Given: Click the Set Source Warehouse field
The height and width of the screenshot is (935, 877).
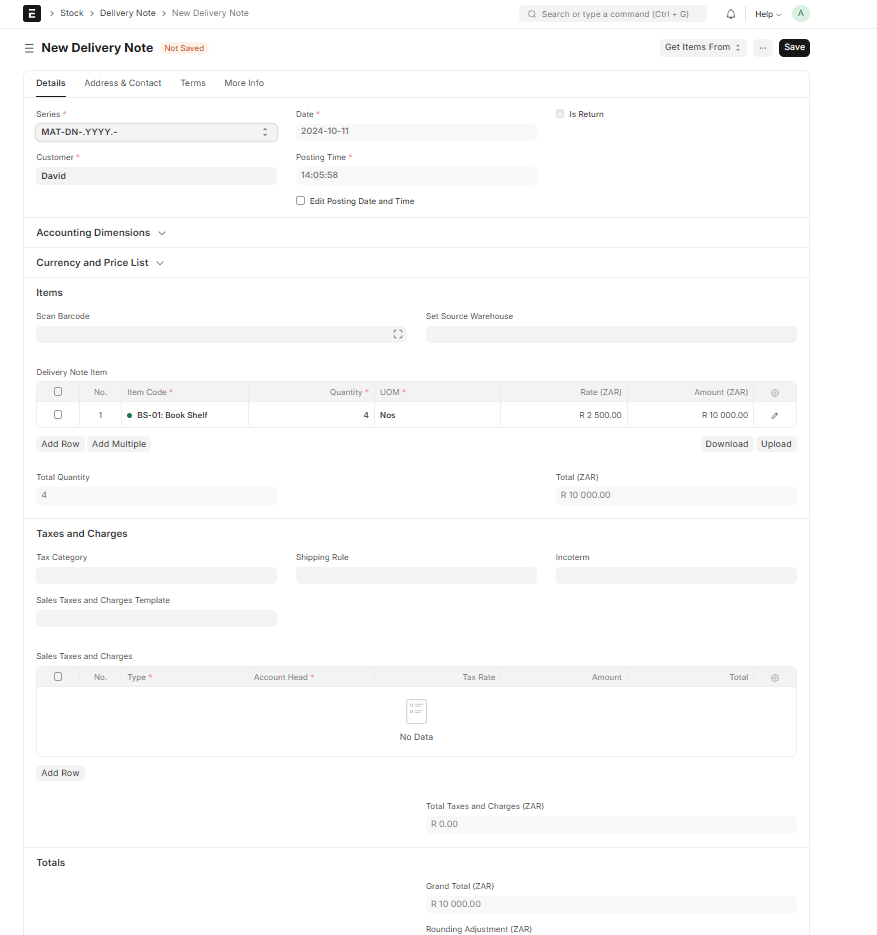Looking at the screenshot, I should 611,335.
